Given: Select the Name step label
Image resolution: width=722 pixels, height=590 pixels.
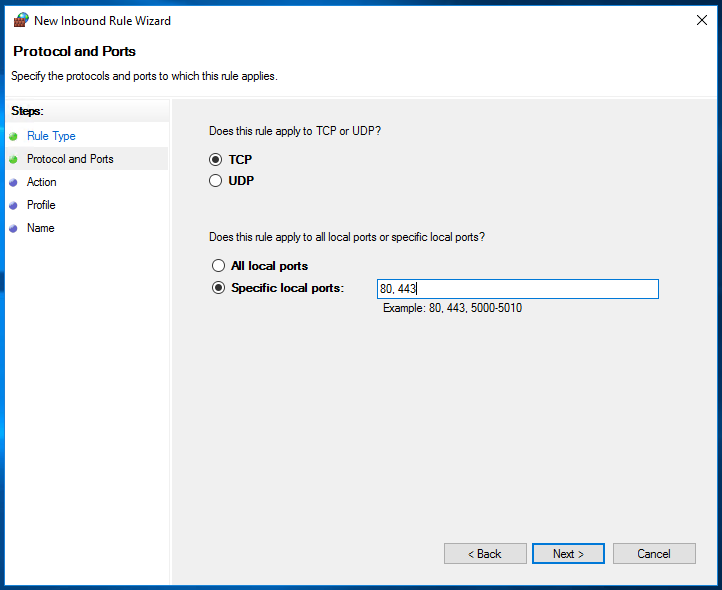Looking at the screenshot, I should (x=41, y=228).
